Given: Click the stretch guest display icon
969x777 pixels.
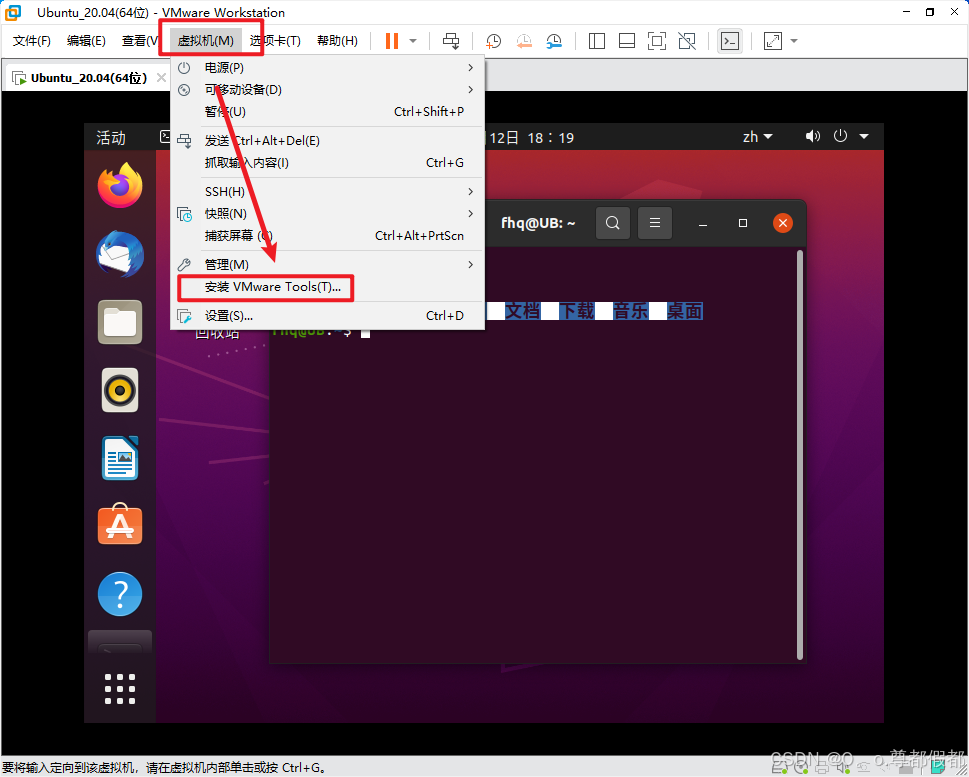Looking at the screenshot, I should coord(772,41).
